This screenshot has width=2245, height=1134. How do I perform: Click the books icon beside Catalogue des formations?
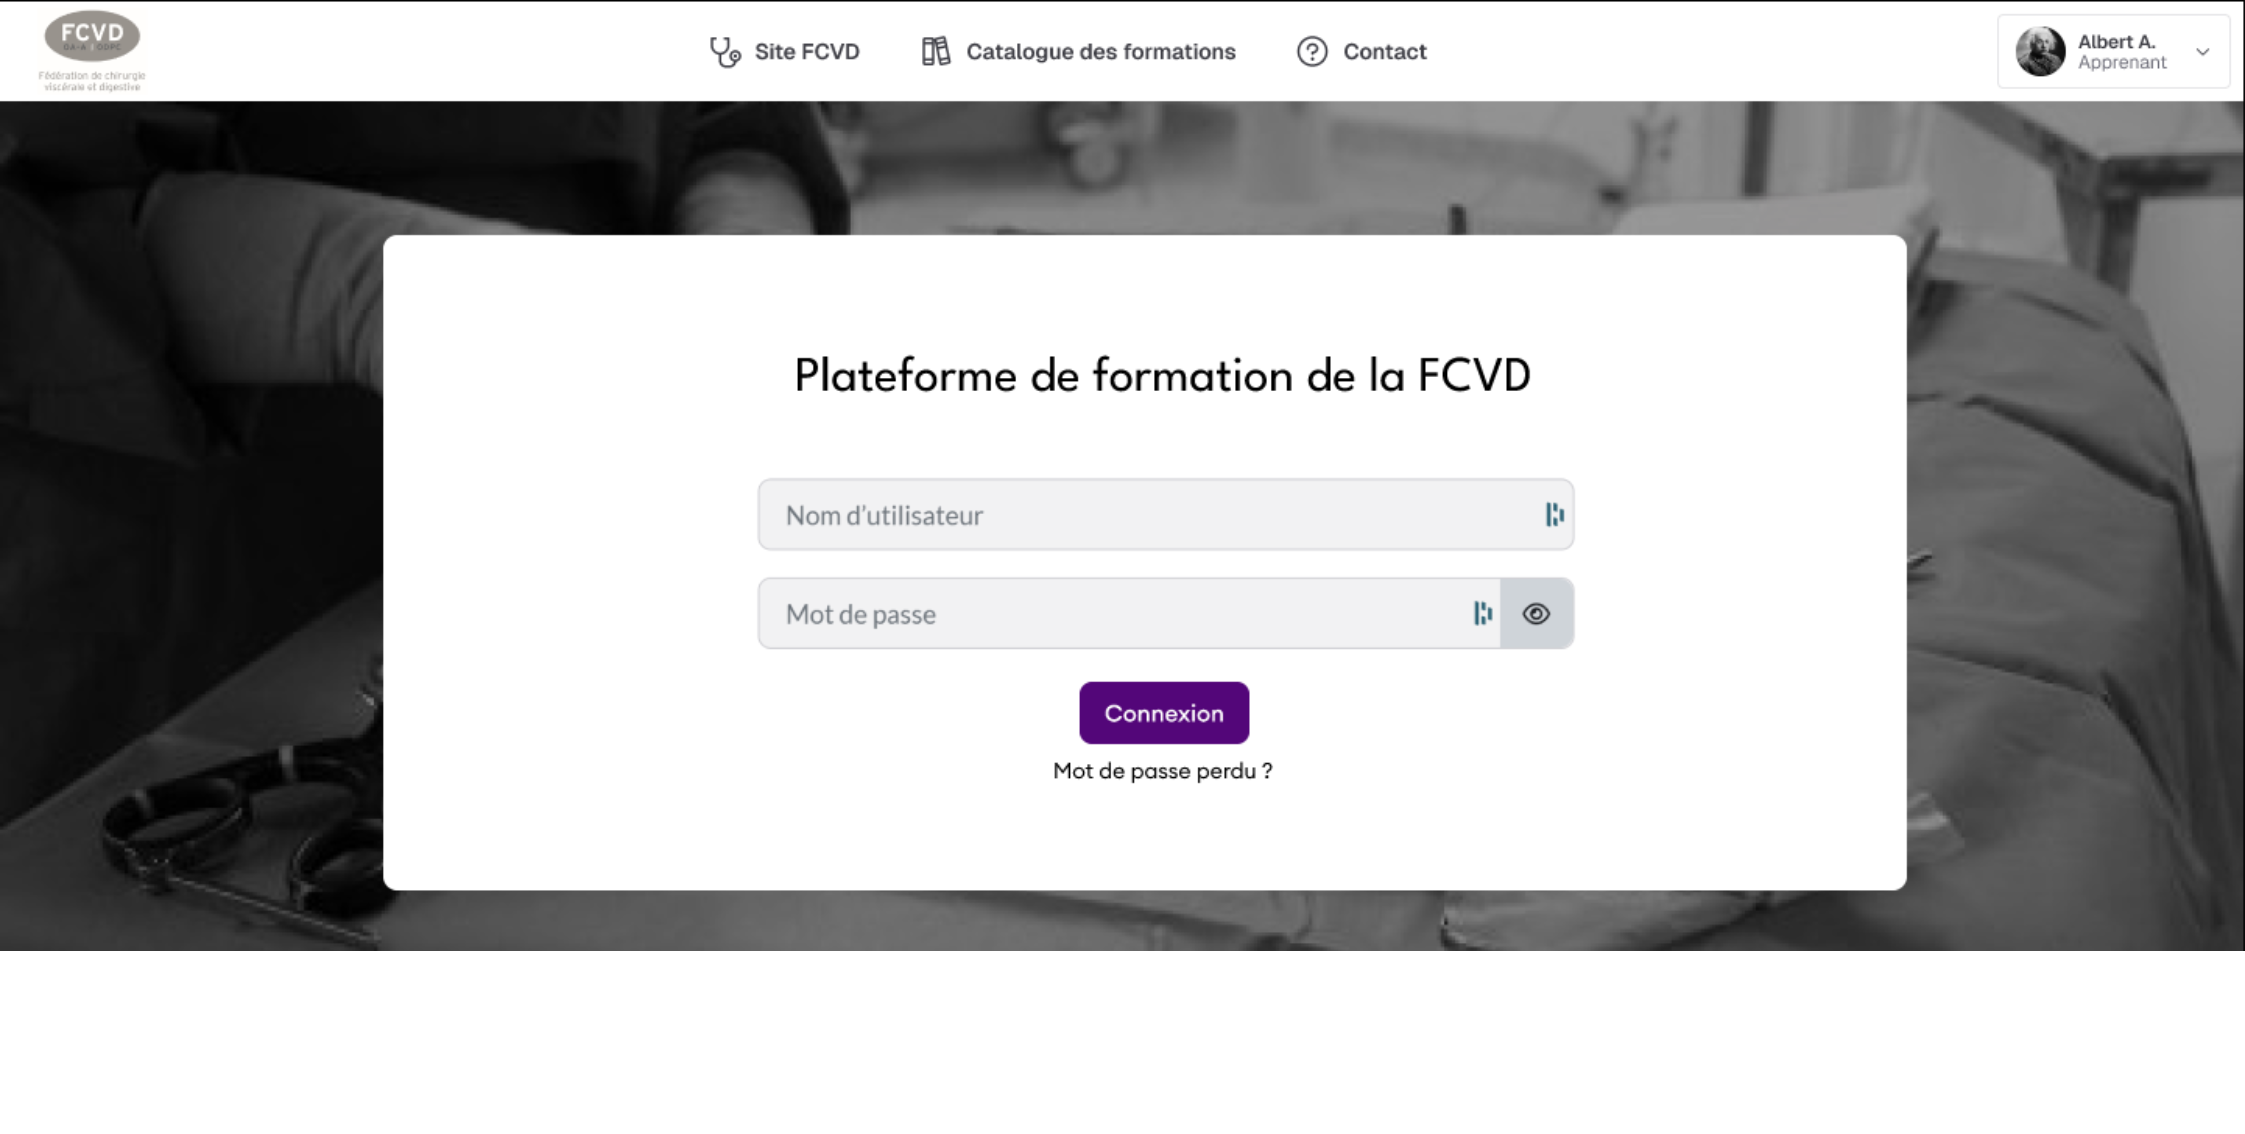pos(935,51)
